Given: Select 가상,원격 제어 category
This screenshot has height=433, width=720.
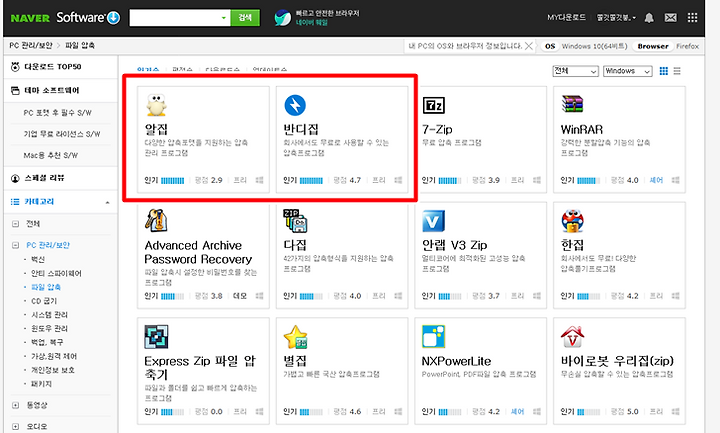Looking at the screenshot, I should pos(54,356).
